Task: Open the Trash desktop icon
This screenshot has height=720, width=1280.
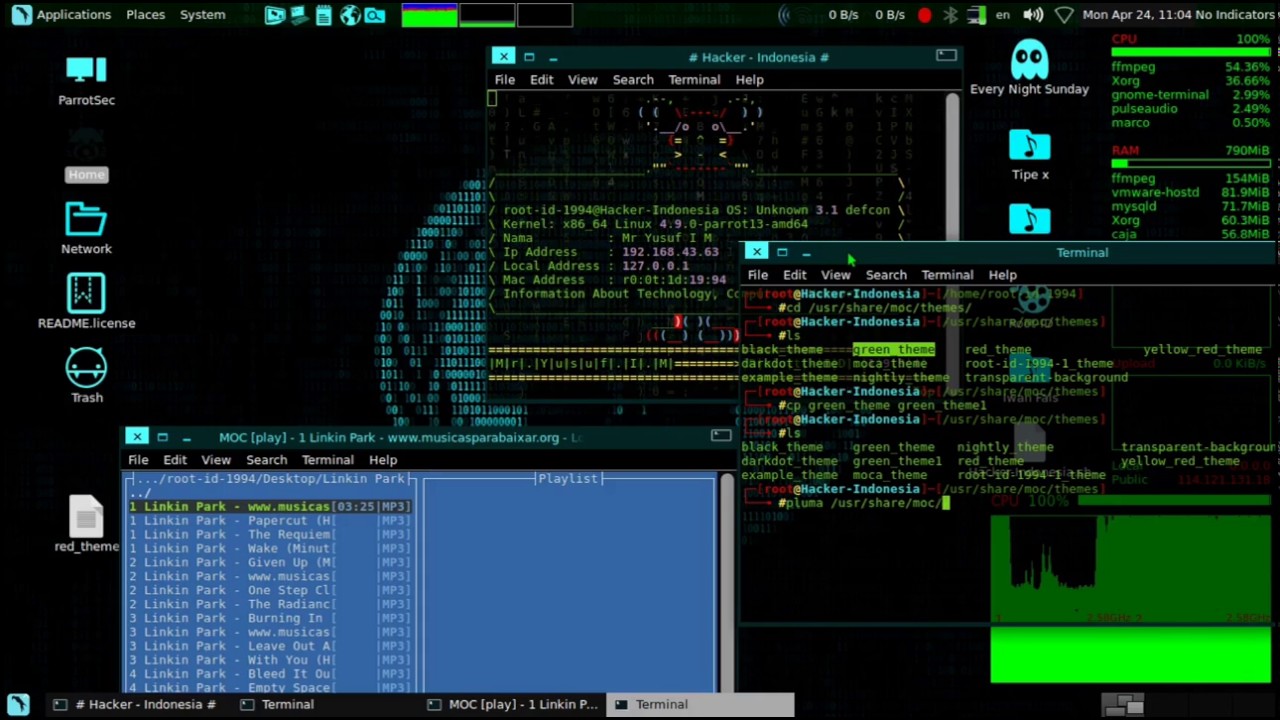Action: pyautogui.click(x=86, y=375)
